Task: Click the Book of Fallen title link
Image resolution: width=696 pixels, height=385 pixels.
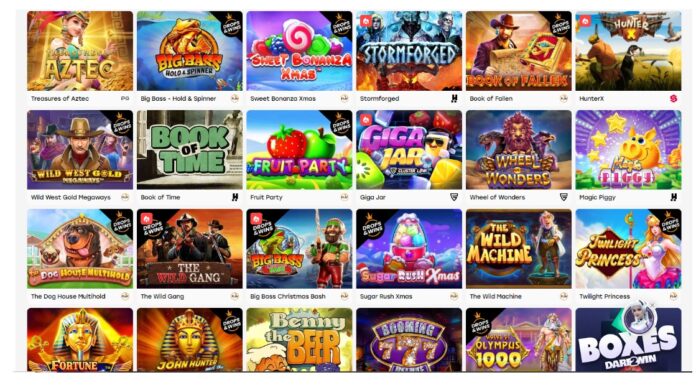Action: pos(491,99)
